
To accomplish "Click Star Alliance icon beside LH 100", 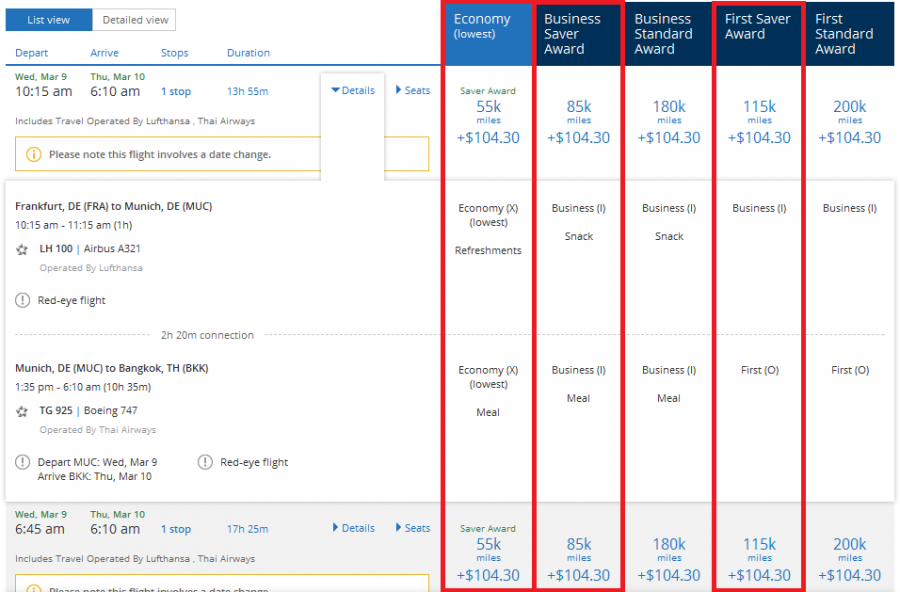I will tap(22, 249).
